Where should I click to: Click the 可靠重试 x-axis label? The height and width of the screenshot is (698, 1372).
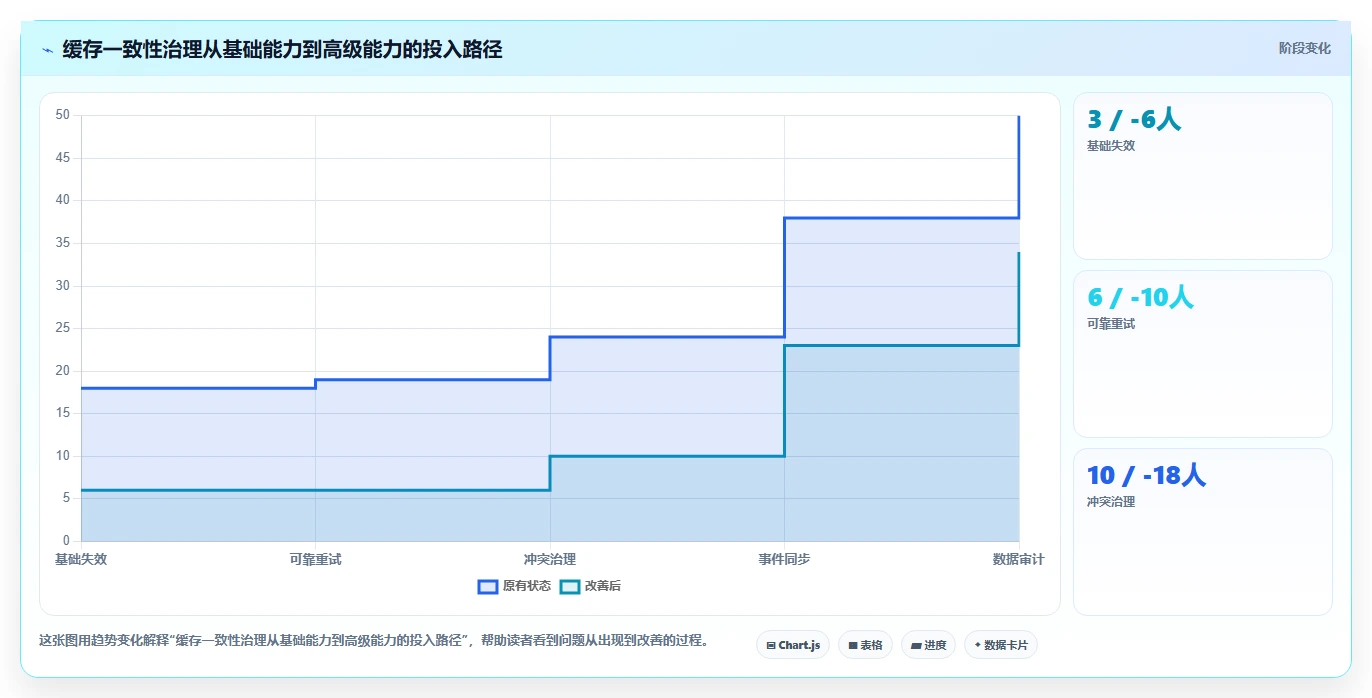315,559
